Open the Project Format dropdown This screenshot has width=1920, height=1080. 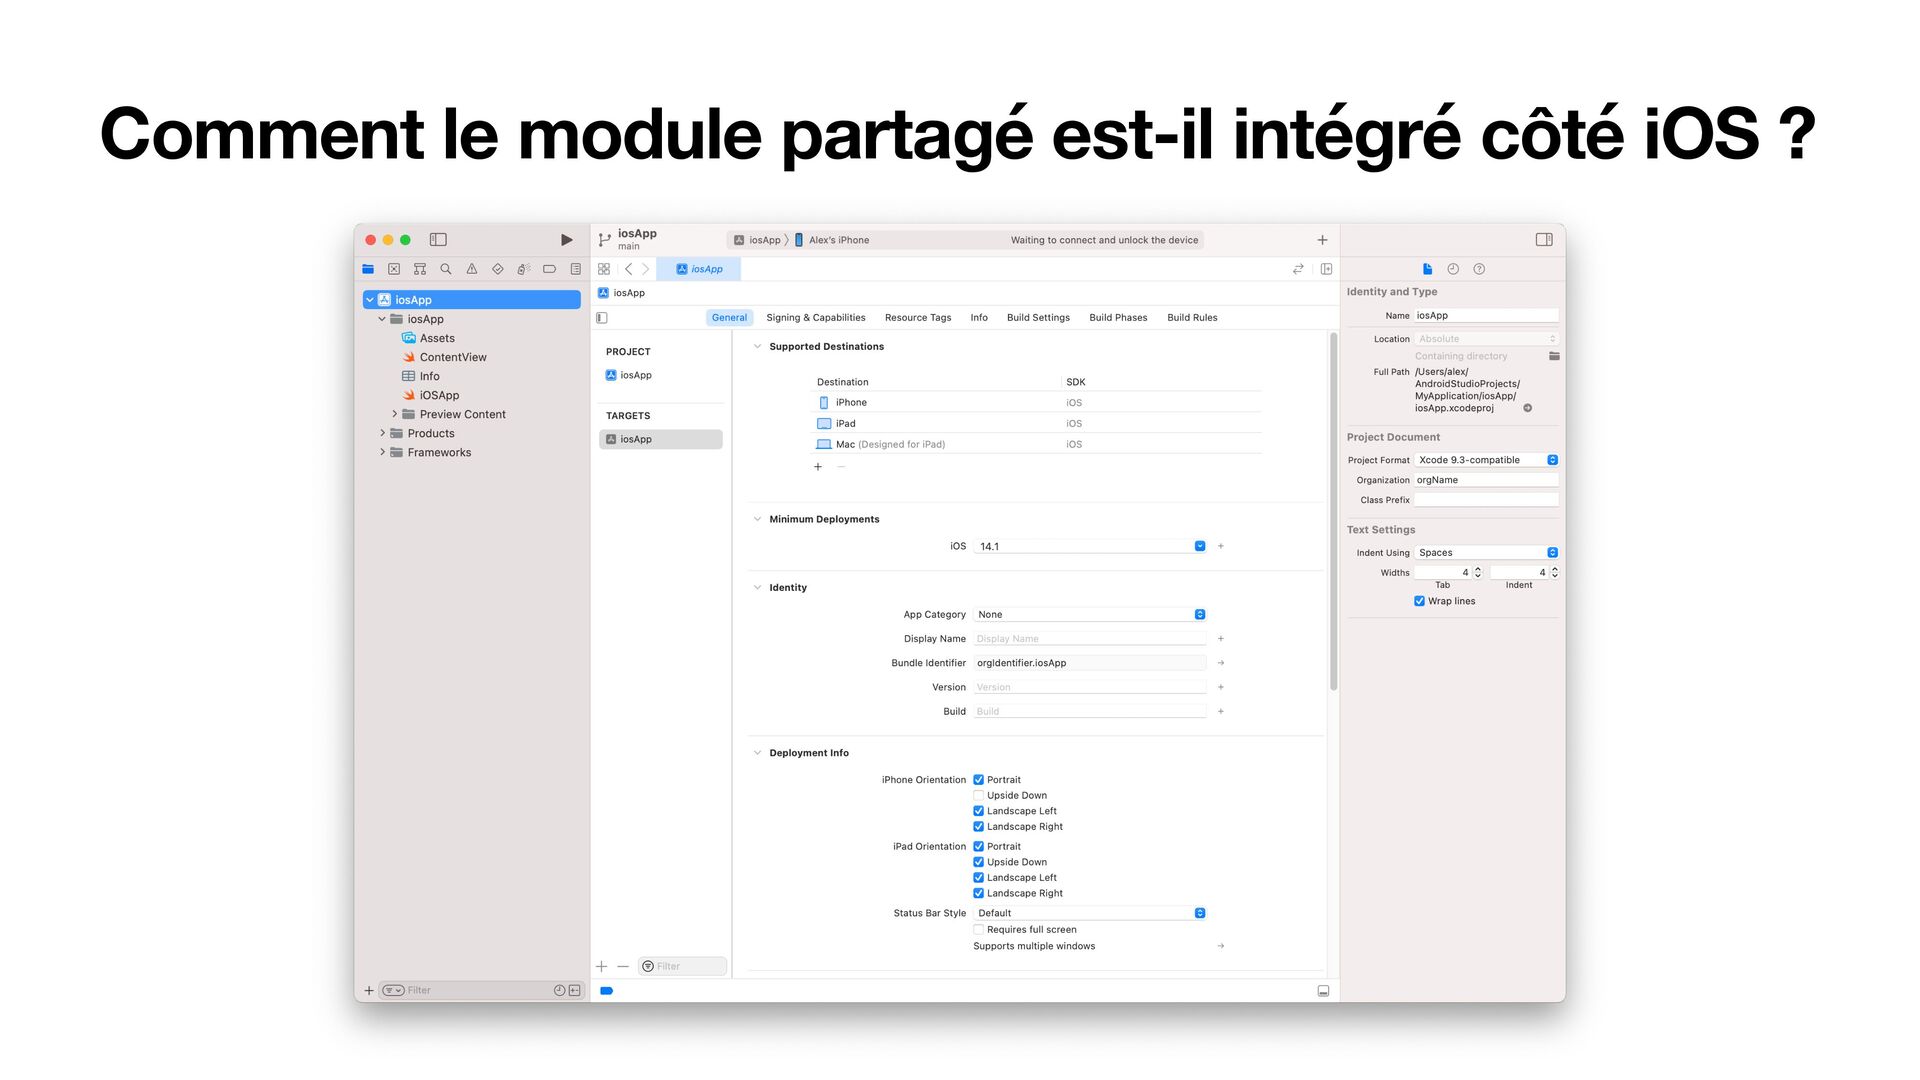pyautogui.click(x=1487, y=460)
